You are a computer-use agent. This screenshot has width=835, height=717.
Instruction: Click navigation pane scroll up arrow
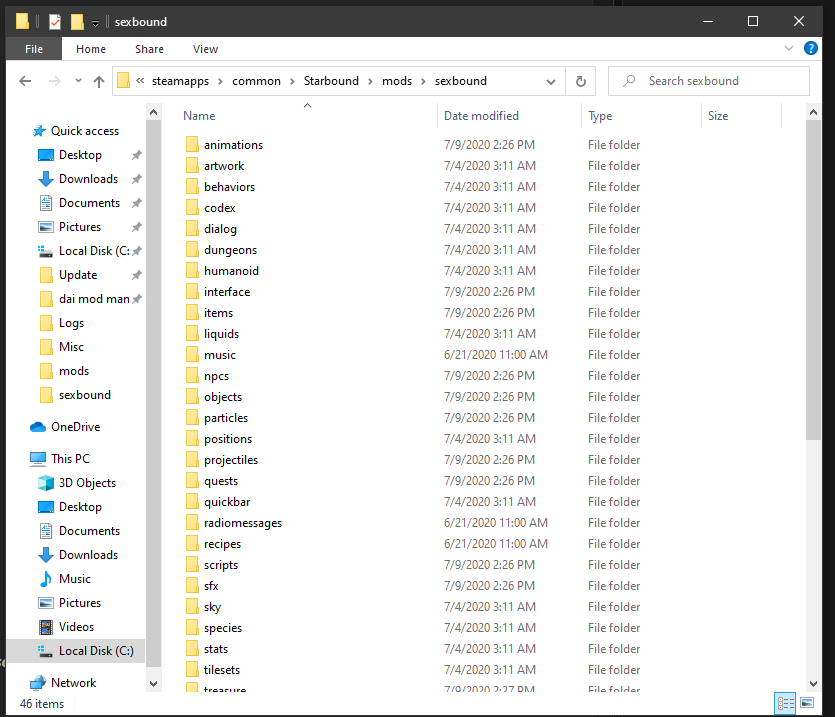coord(153,112)
